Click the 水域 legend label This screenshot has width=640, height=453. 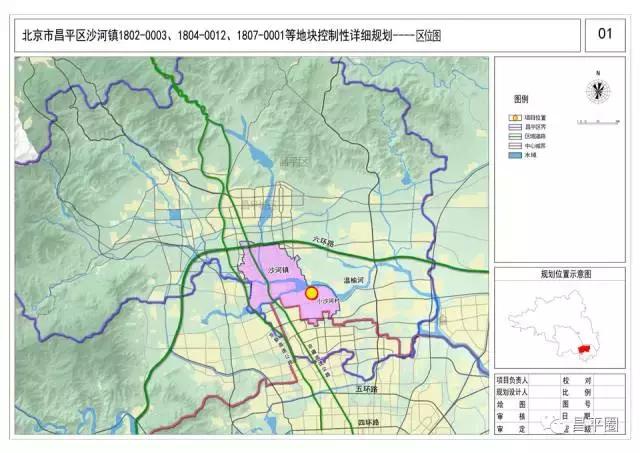point(530,155)
